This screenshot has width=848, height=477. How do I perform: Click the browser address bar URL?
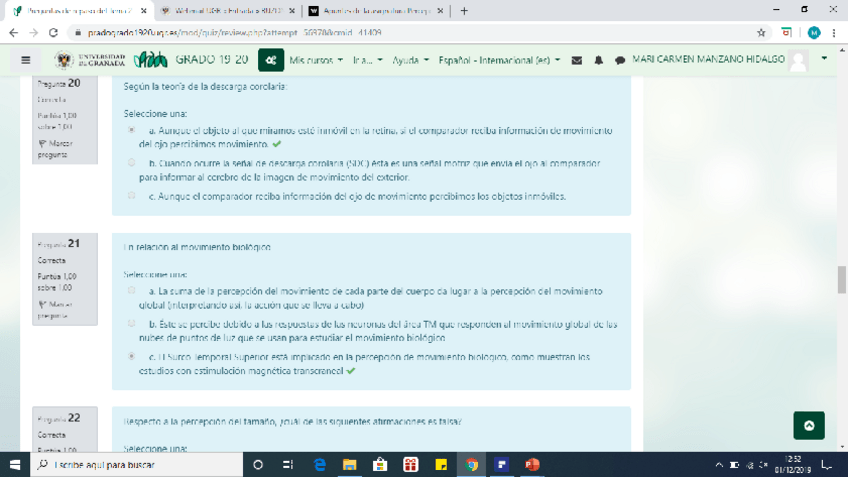click(x=235, y=33)
